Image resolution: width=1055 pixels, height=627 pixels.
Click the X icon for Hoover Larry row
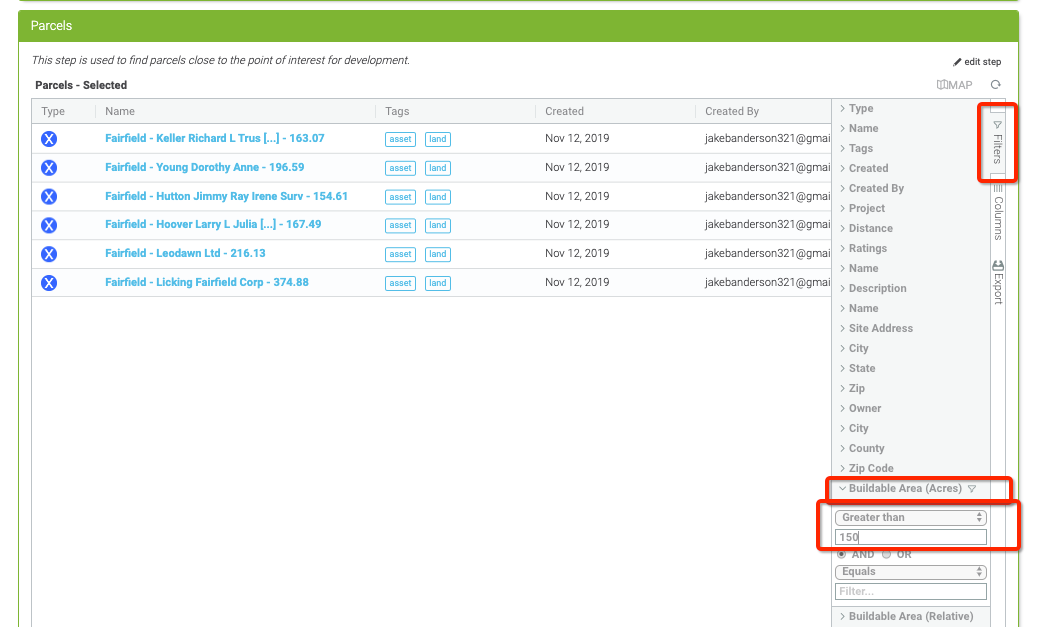(x=48, y=225)
